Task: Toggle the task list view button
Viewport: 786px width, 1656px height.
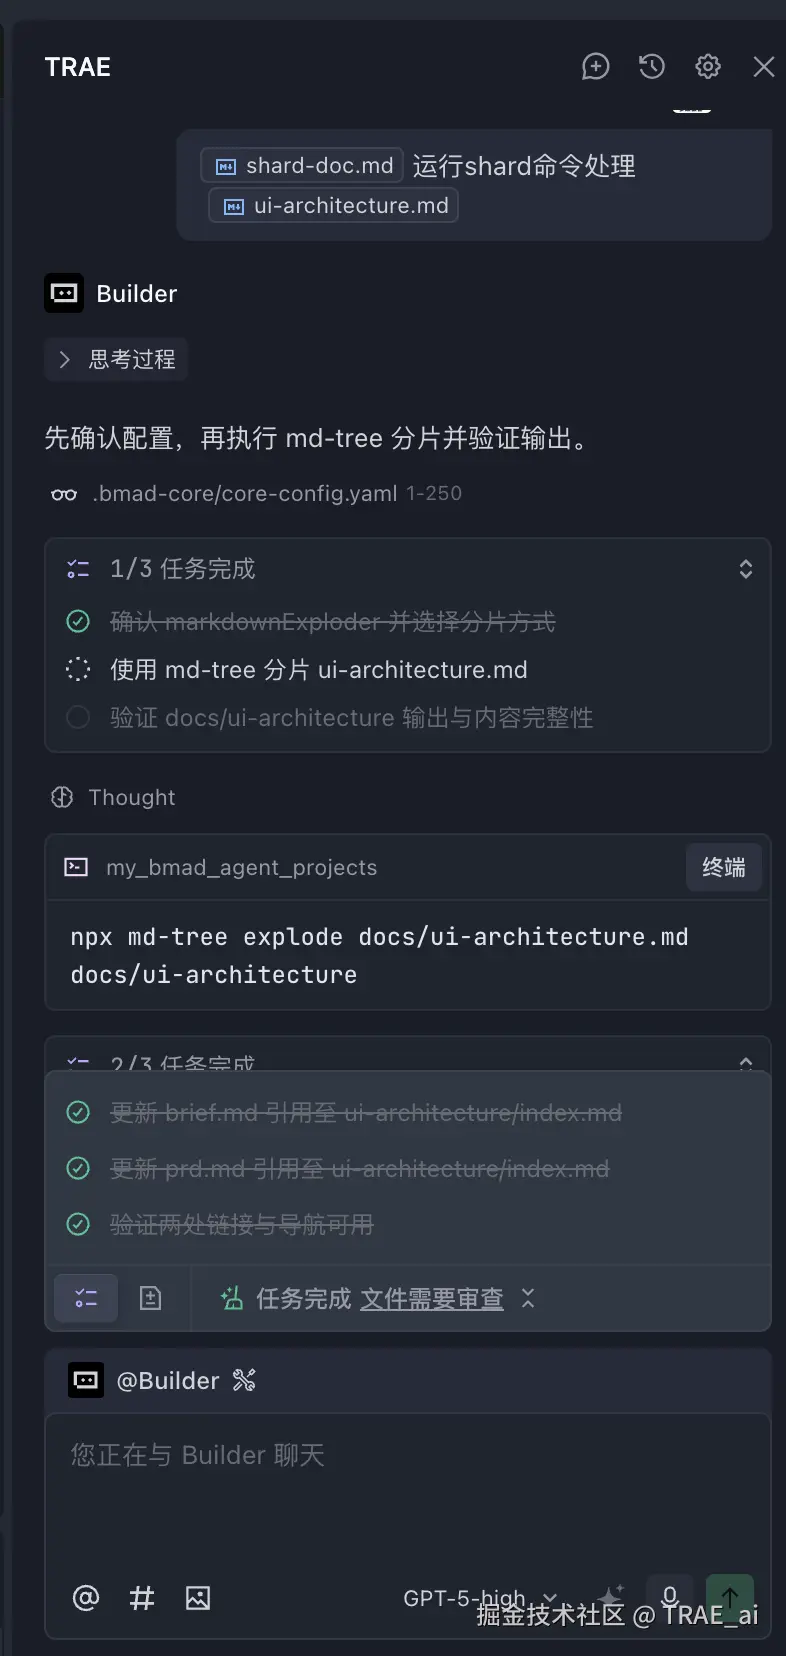Action: [86, 1298]
